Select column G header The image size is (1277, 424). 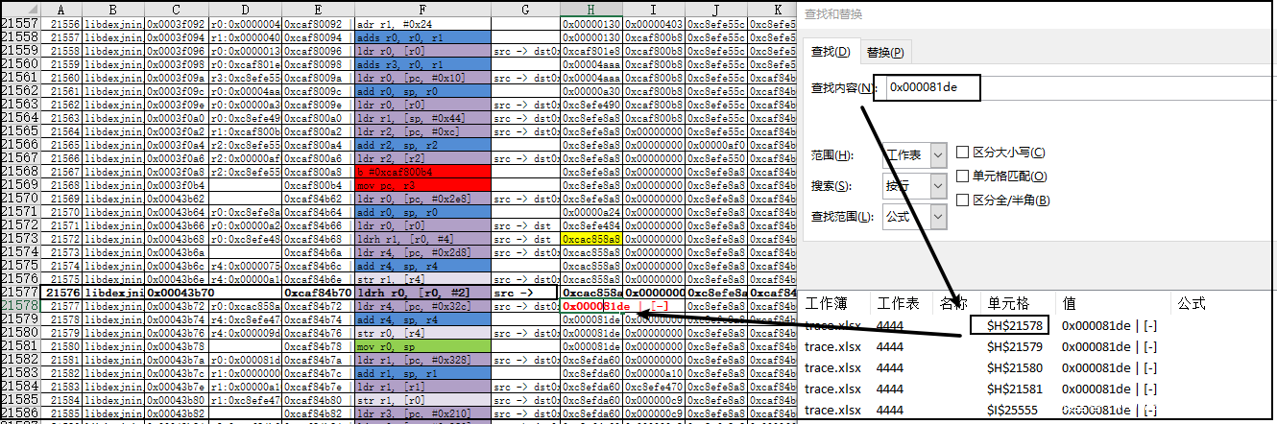click(x=525, y=9)
